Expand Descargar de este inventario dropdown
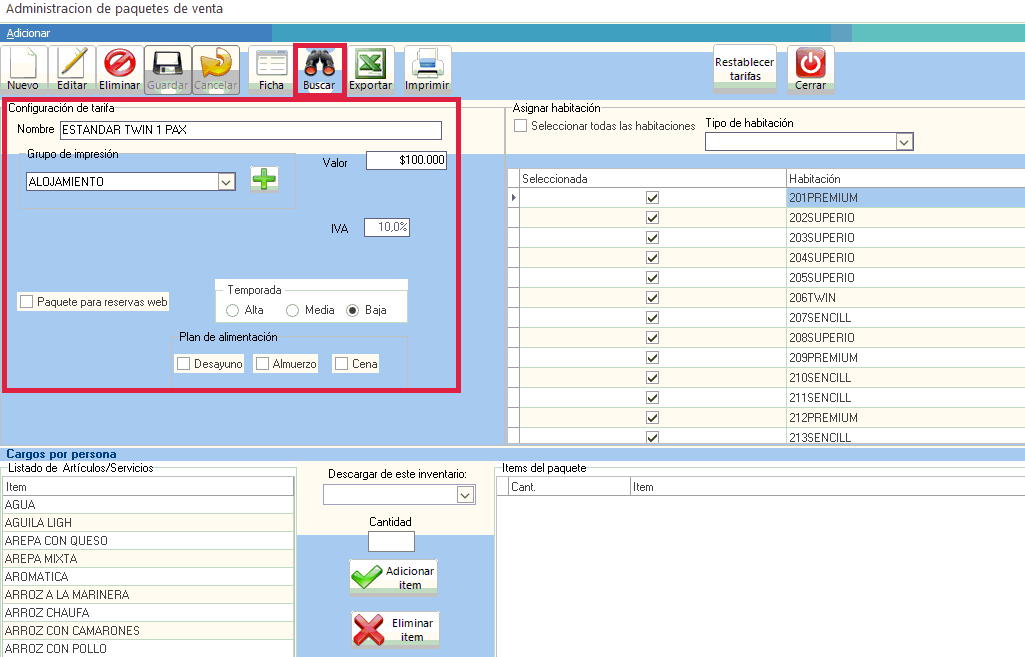 click(x=464, y=495)
